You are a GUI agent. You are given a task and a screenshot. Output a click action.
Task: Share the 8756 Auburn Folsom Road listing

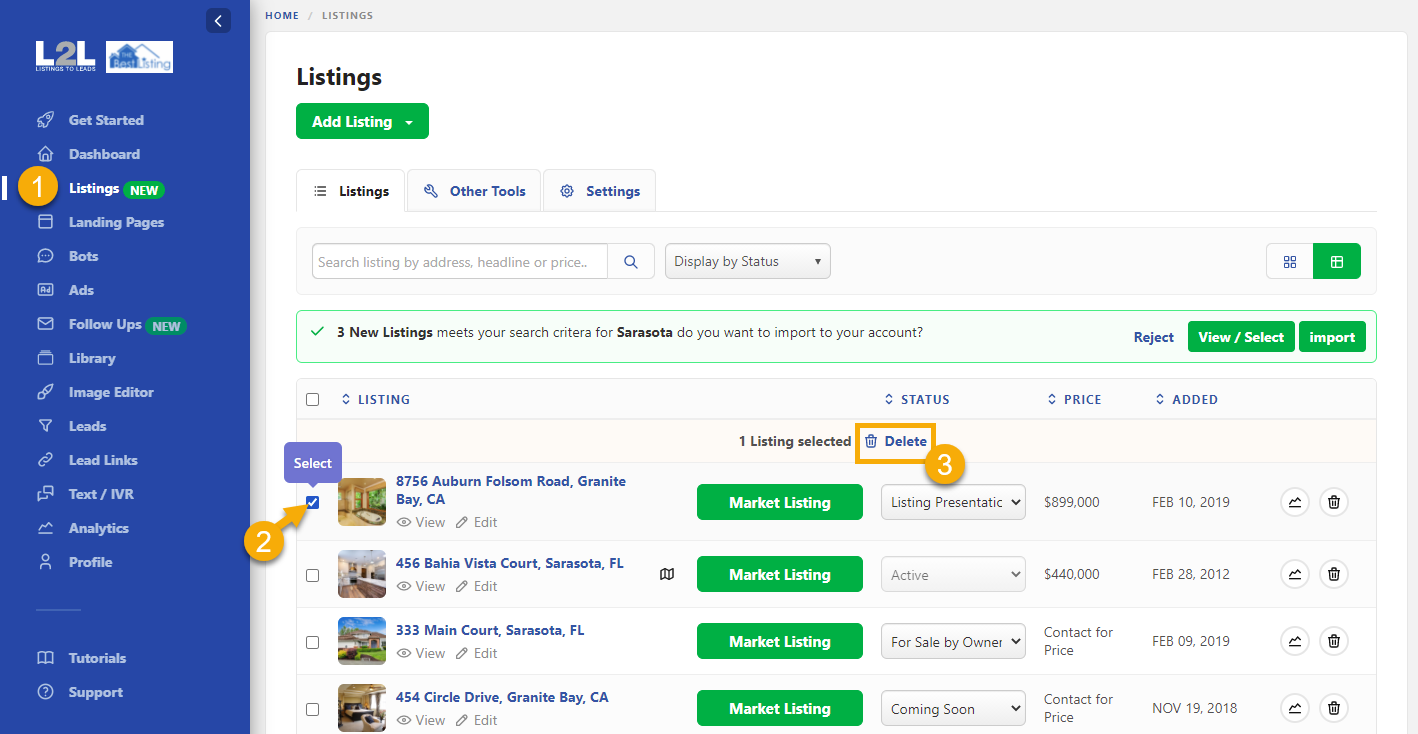(x=1295, y=502)
